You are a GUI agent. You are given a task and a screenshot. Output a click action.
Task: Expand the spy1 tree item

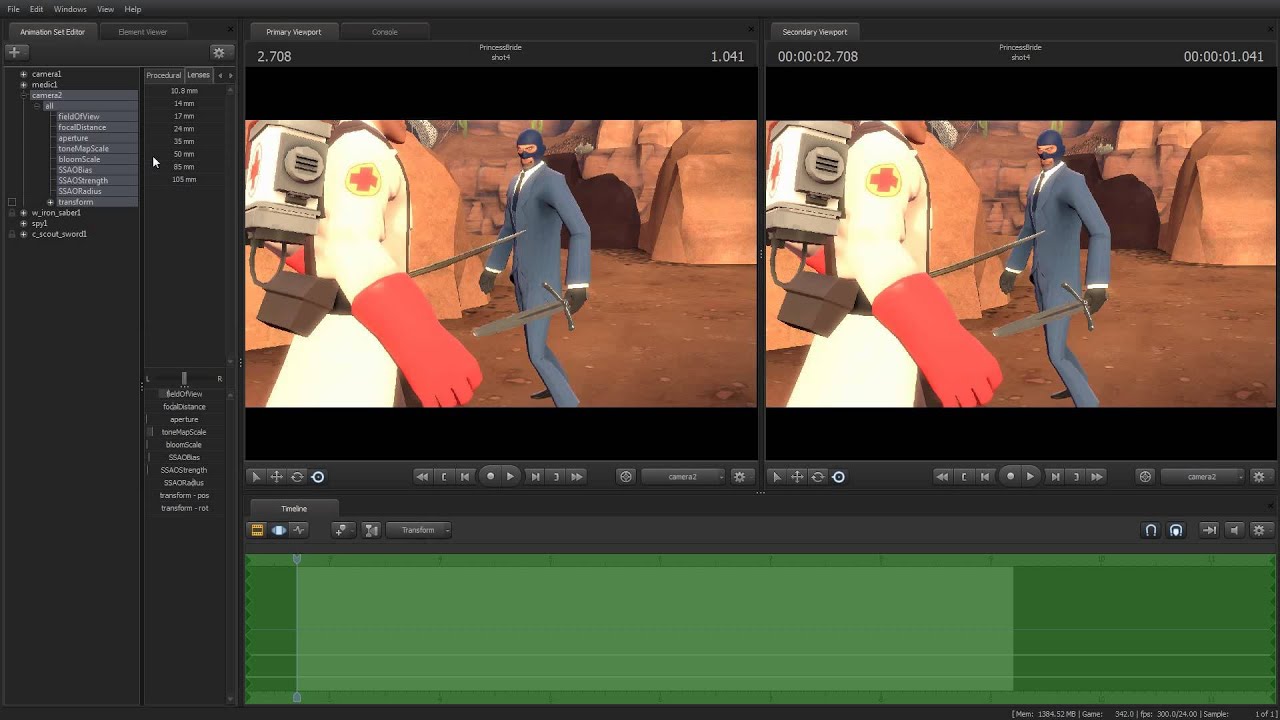tap(23, 224)
